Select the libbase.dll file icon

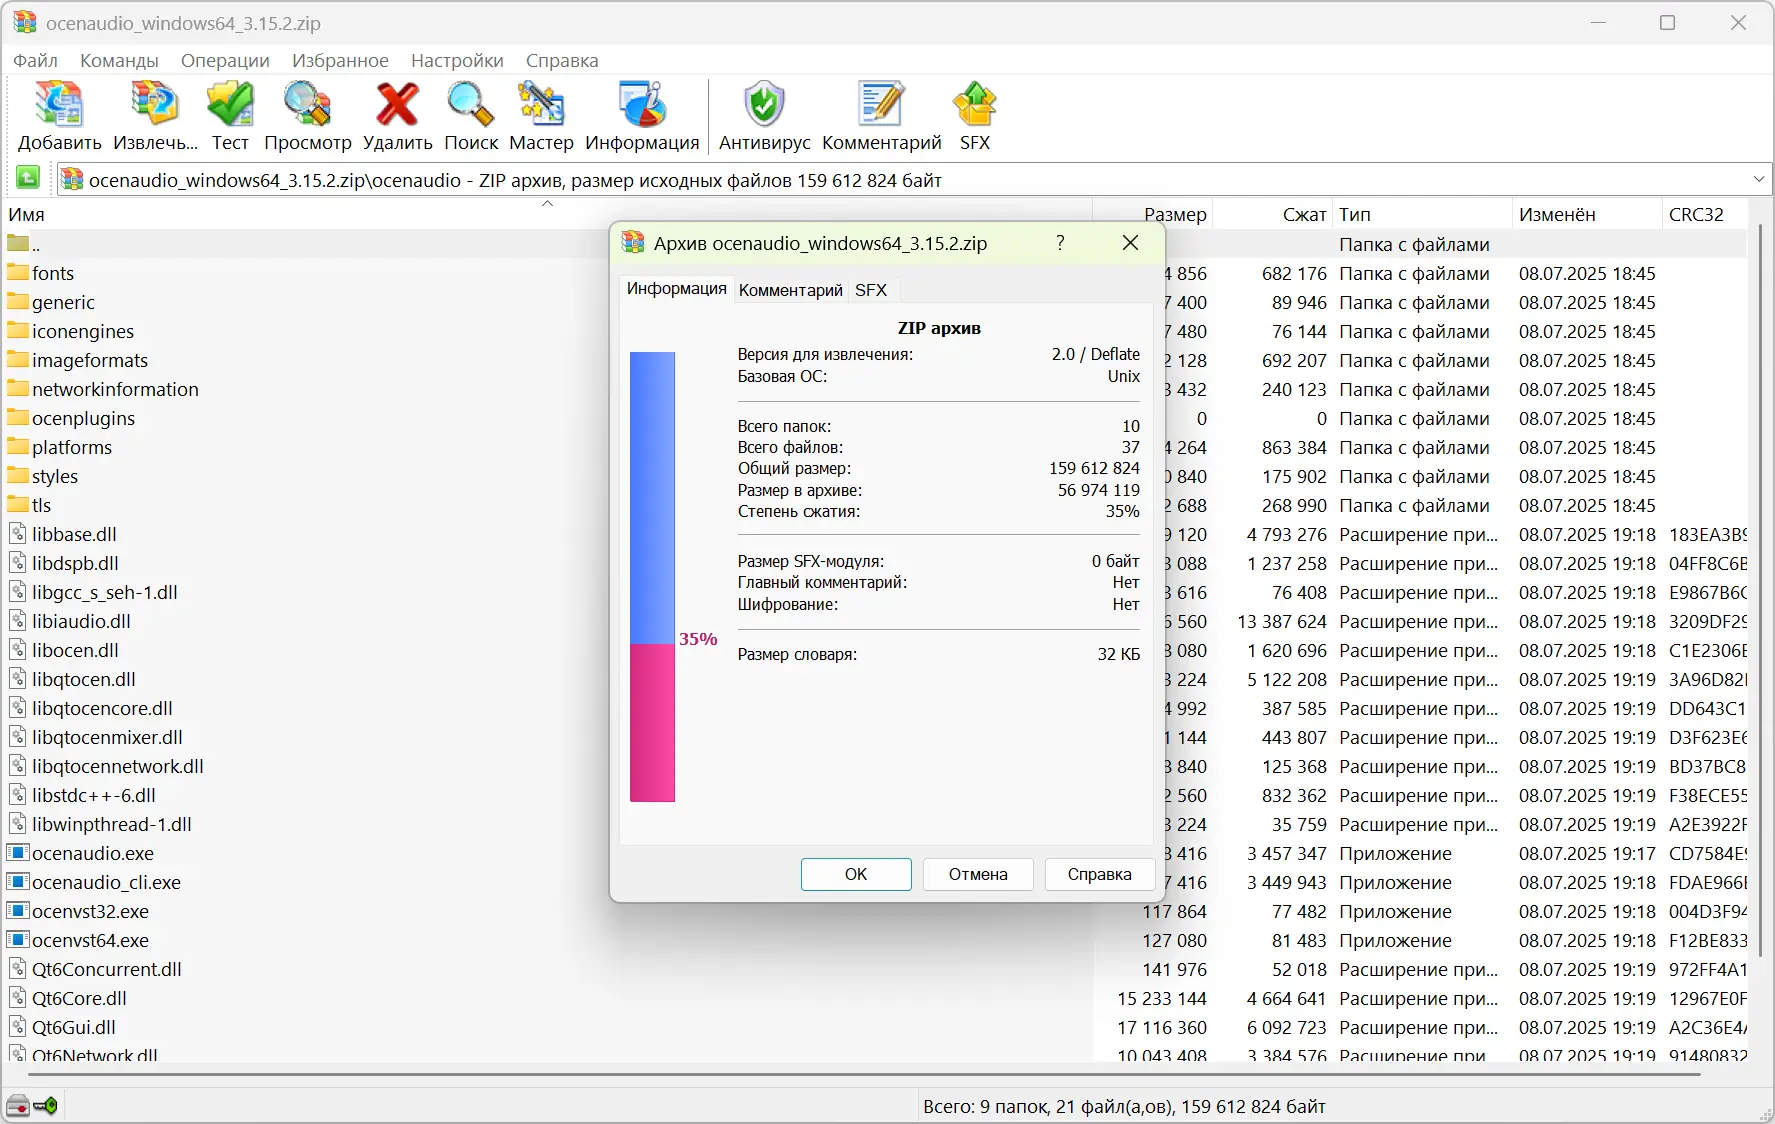coord(18,534)
